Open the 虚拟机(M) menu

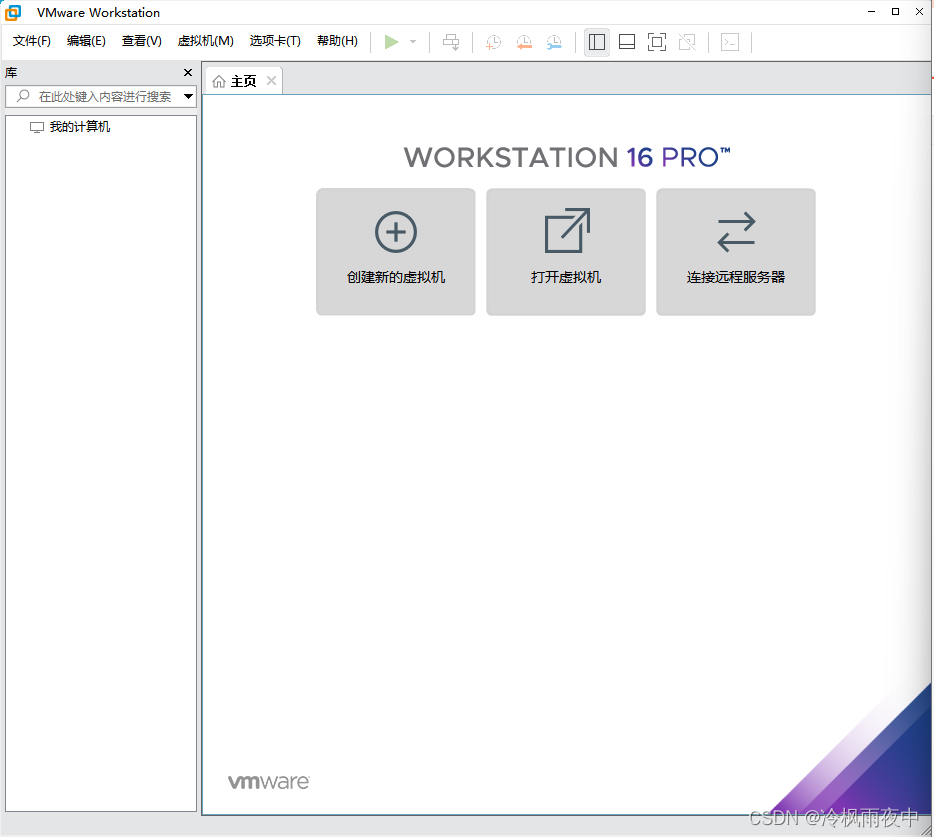pos(206,41)
